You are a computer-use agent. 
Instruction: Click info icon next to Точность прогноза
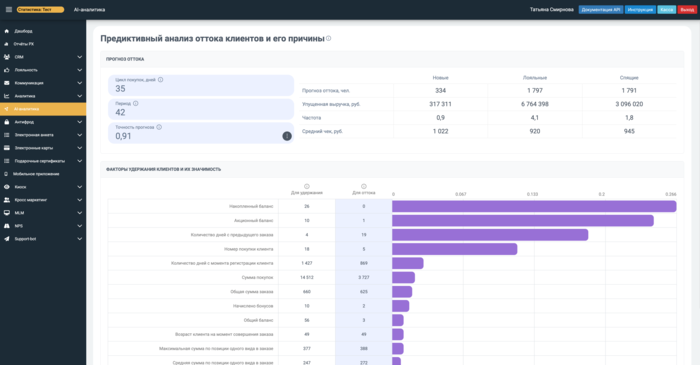point(159,127)
